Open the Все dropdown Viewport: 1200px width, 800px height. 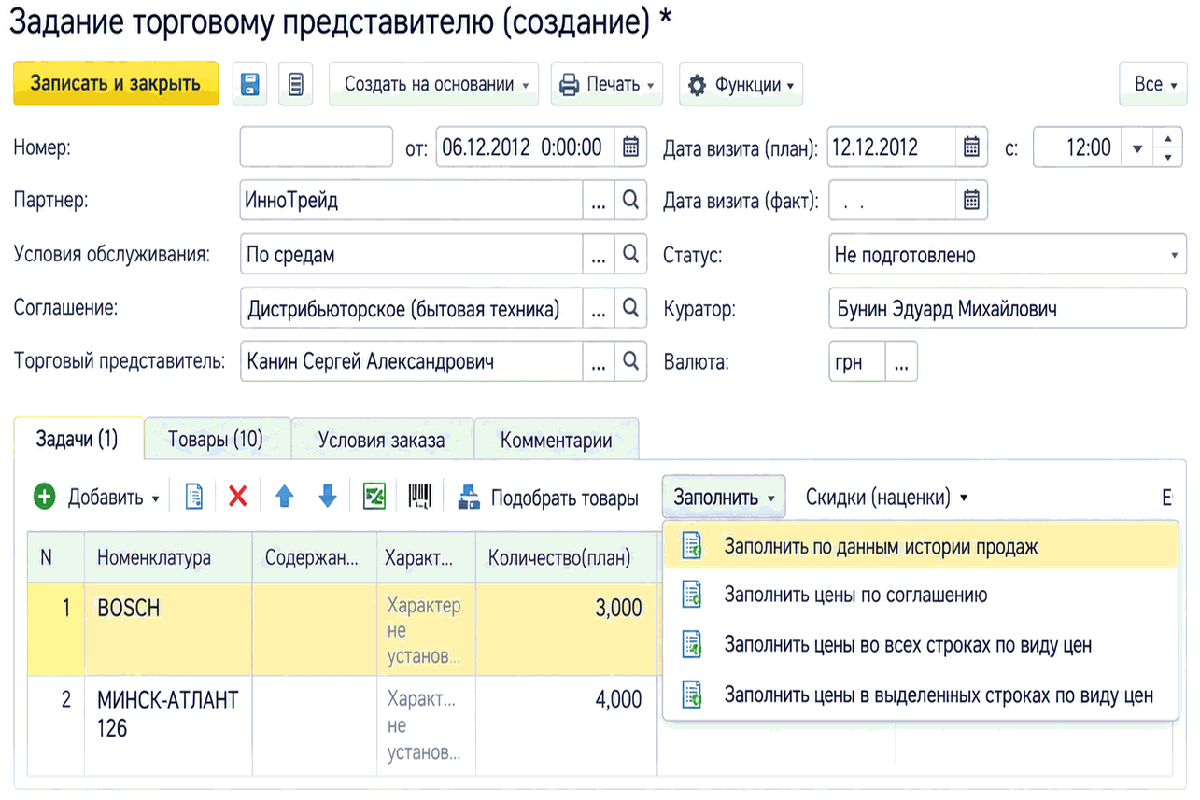tap(1154, 84)
